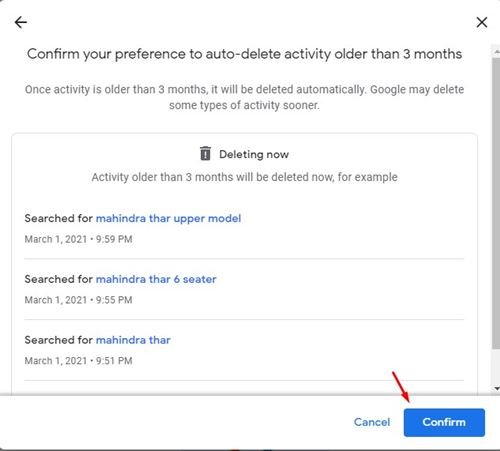Confirm auto-delete of older activity
Screen dimensions: 500x451
444,422
